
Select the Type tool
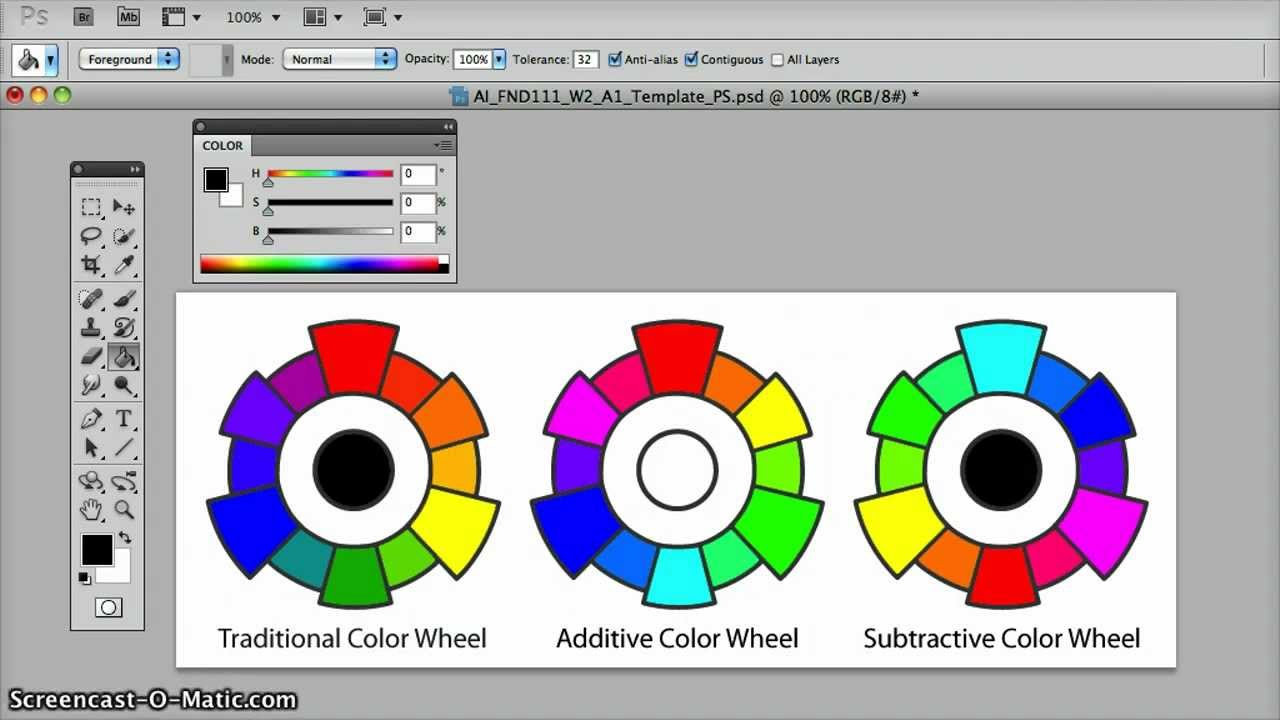[124, 418]
